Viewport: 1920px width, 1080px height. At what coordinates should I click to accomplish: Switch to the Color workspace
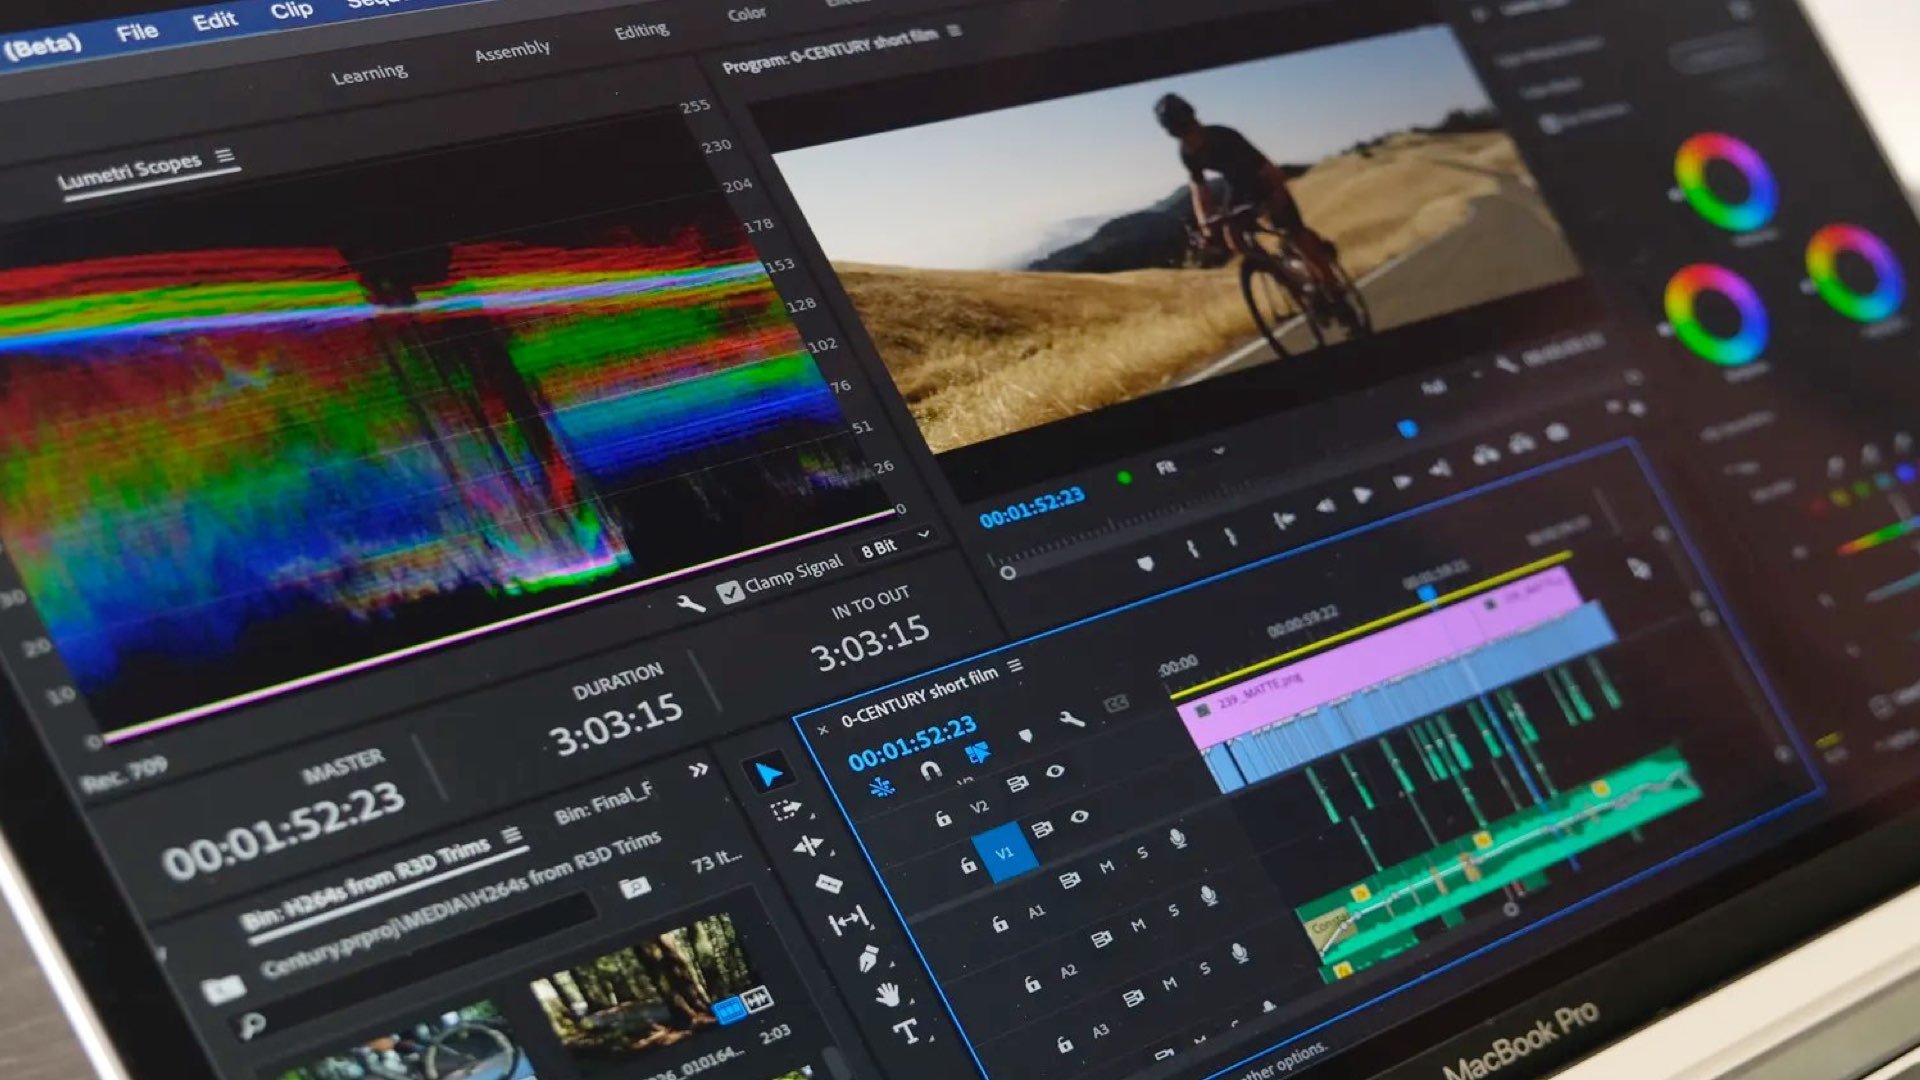746,13
